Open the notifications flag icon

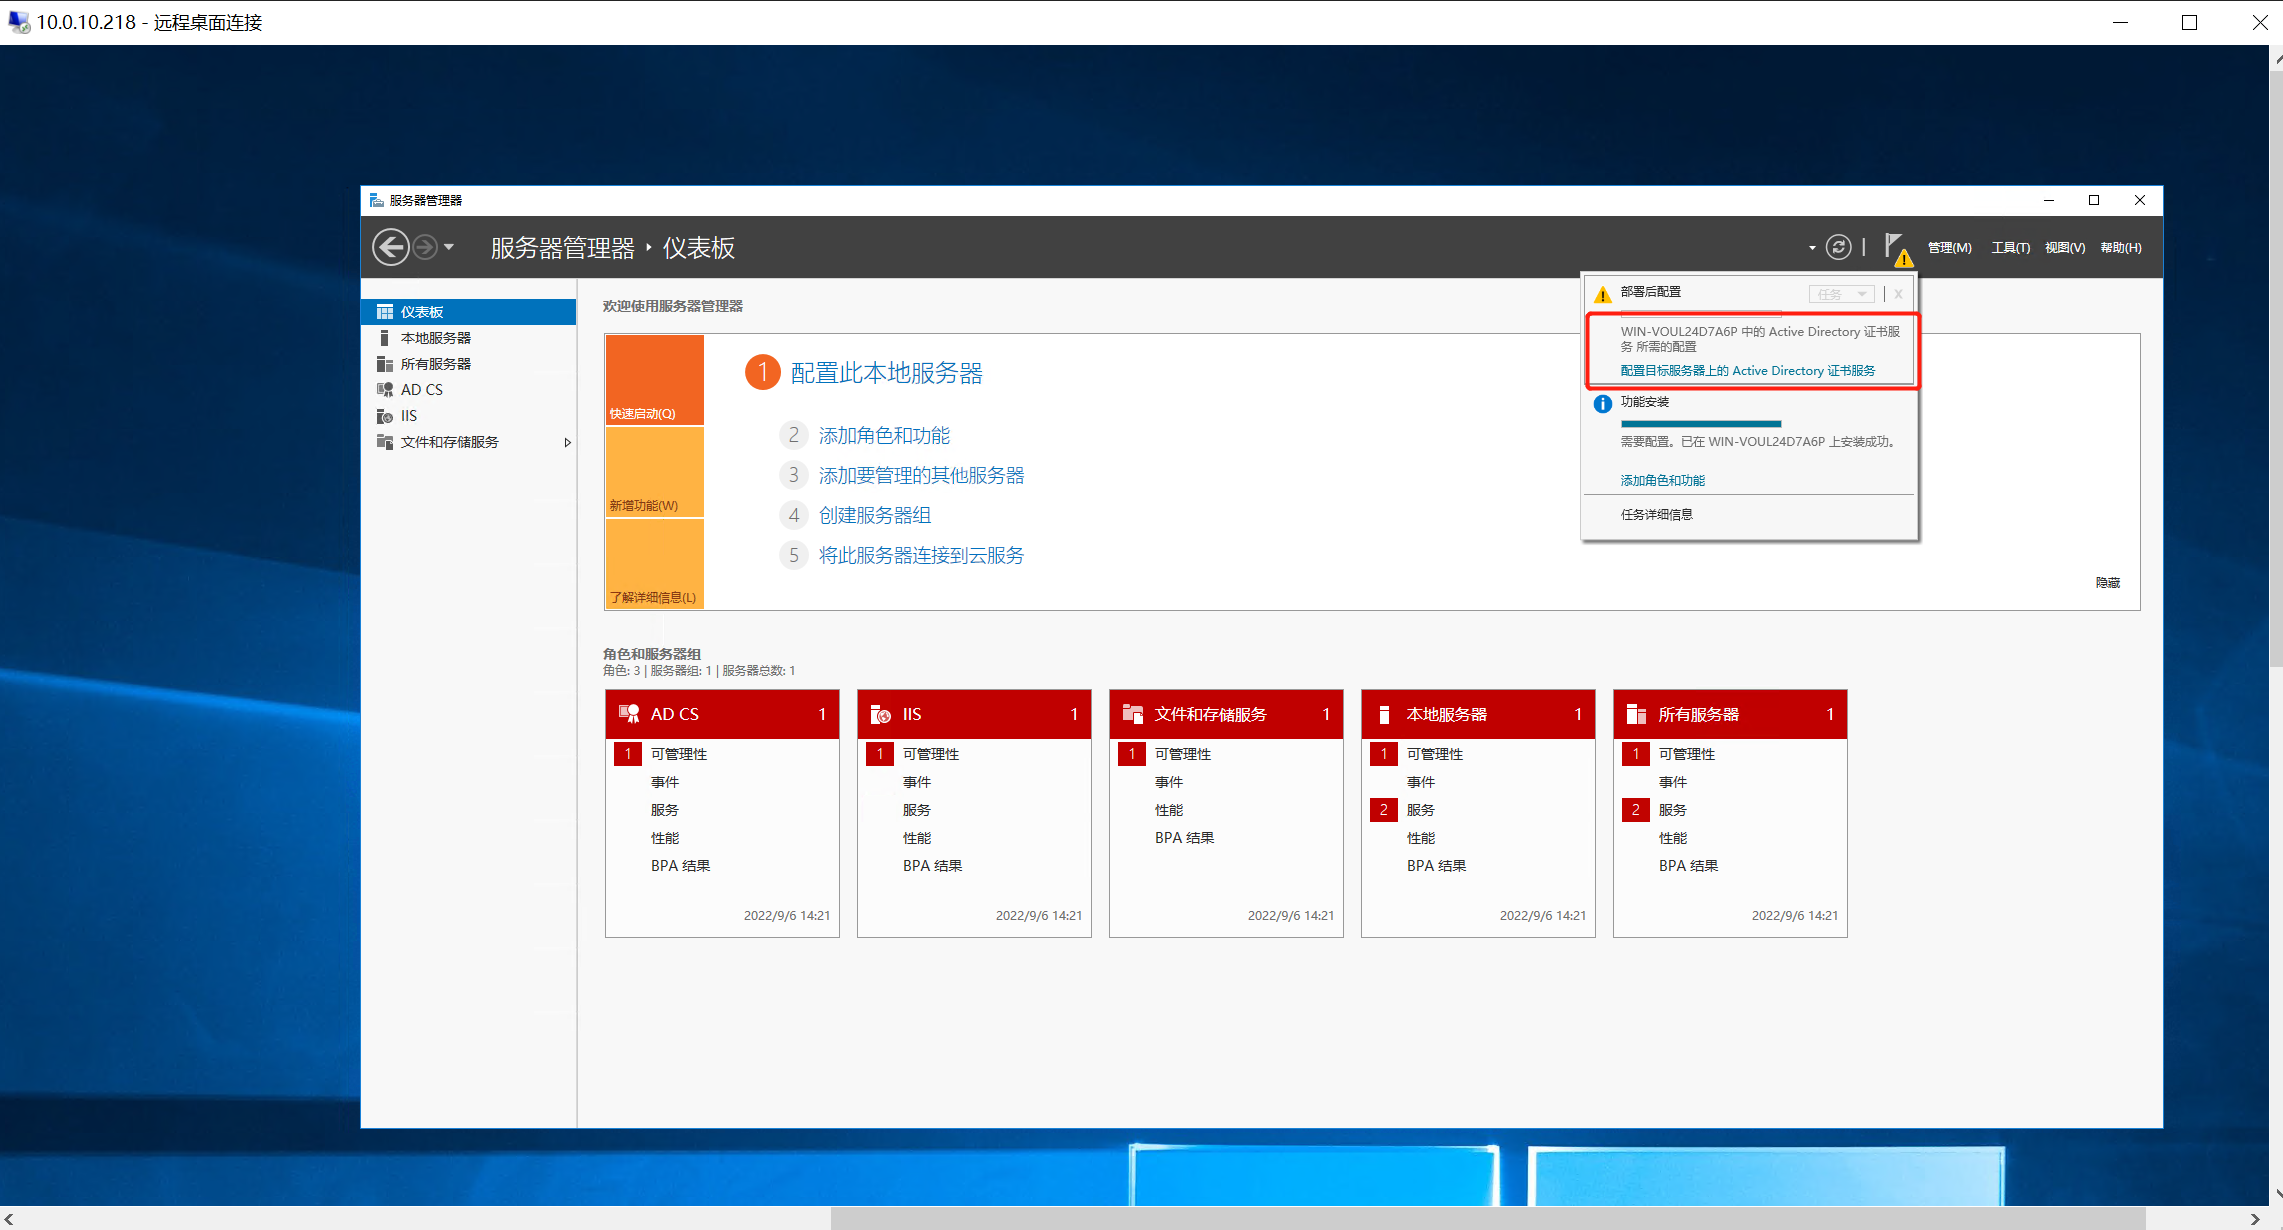click(x=1897, y=249)
